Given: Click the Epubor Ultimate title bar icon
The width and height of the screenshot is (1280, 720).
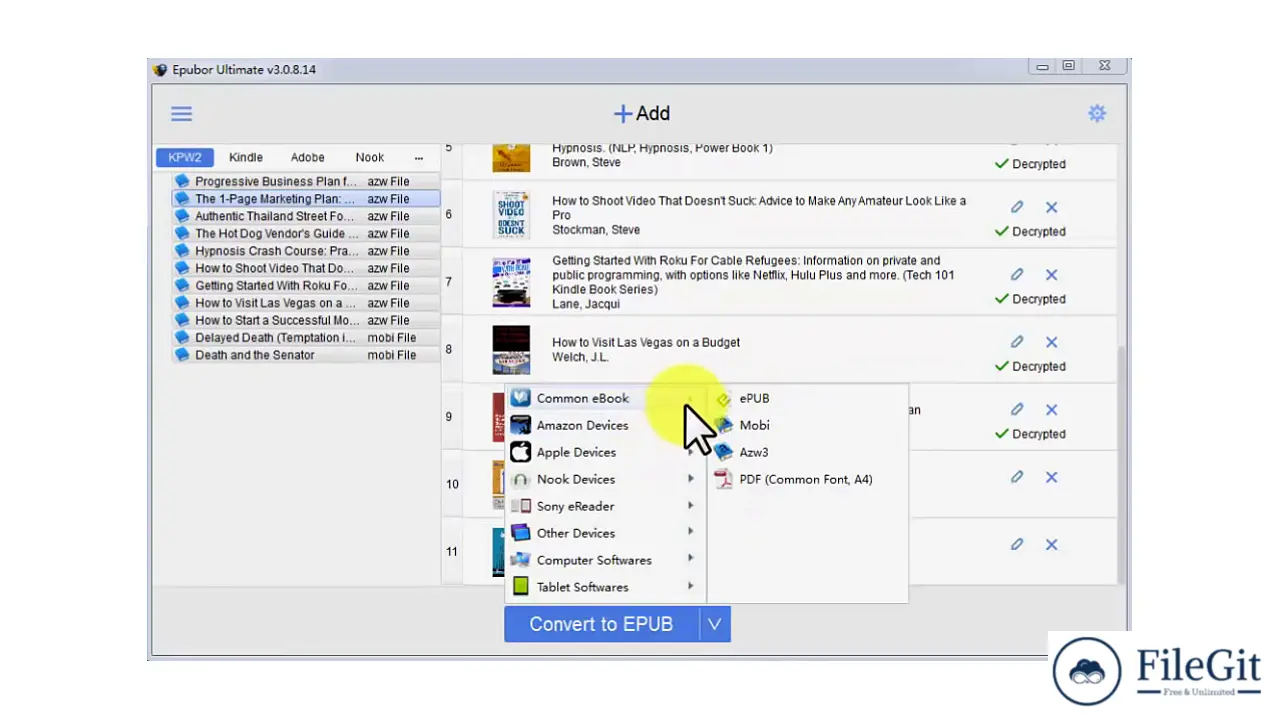Looking at the screenshot, I should (160, 70).
